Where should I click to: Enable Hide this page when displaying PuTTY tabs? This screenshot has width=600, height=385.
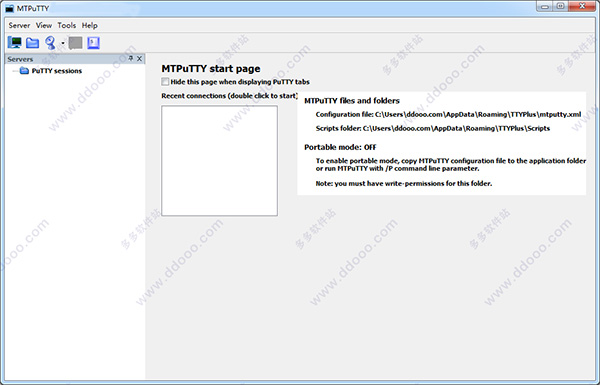165,82
